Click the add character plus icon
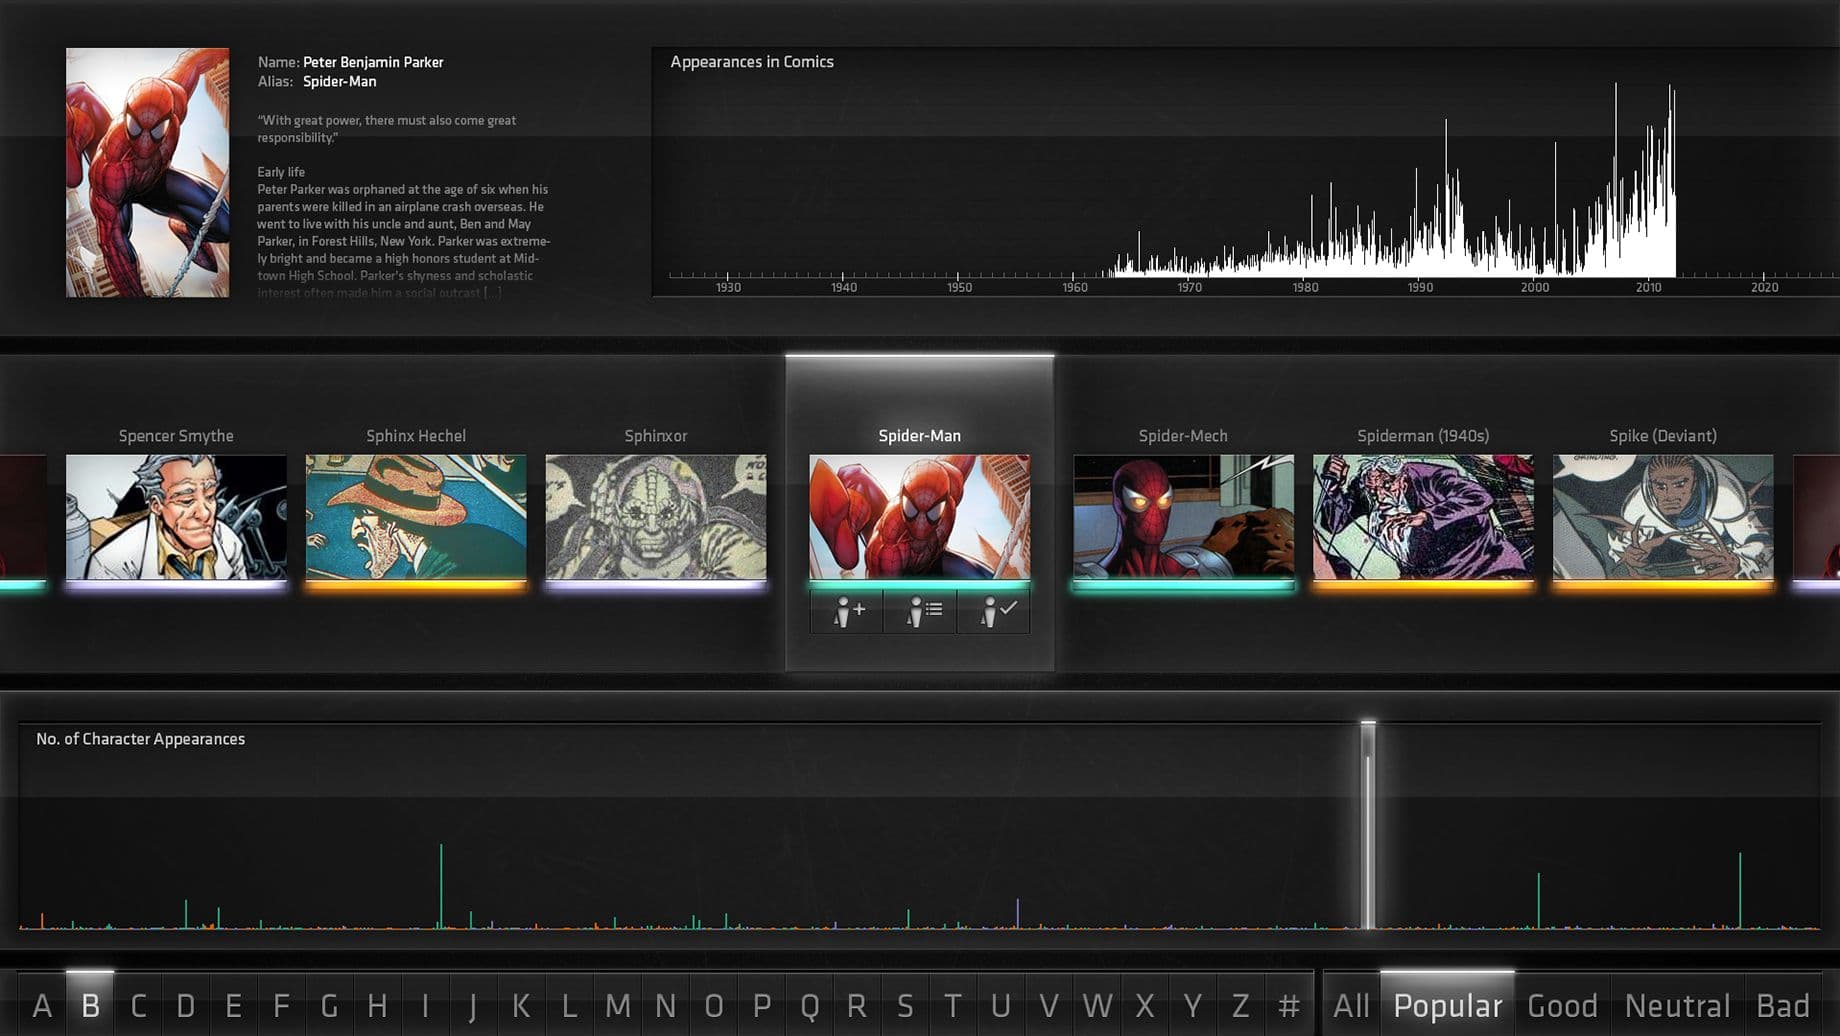This screenshot has width=1840, height=1036. 847,611
